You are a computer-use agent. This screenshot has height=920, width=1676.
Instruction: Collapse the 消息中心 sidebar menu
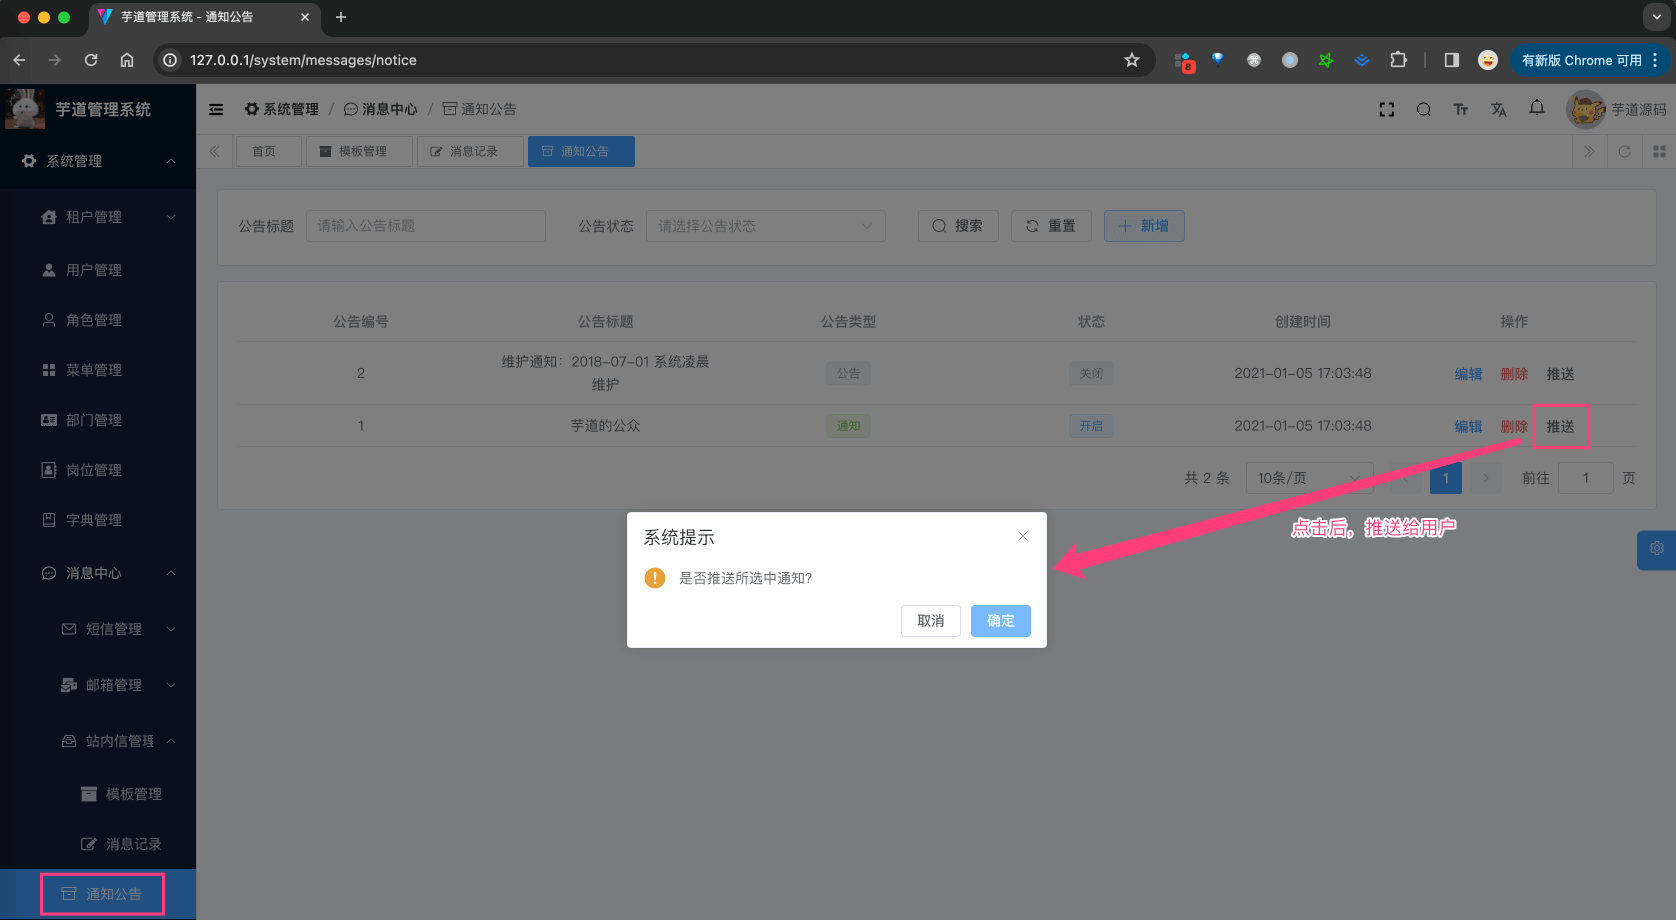(x=98, y=573)
